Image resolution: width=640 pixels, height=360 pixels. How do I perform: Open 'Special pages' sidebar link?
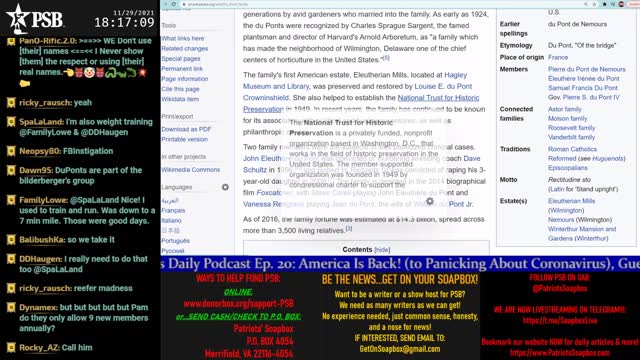point(181,59)
